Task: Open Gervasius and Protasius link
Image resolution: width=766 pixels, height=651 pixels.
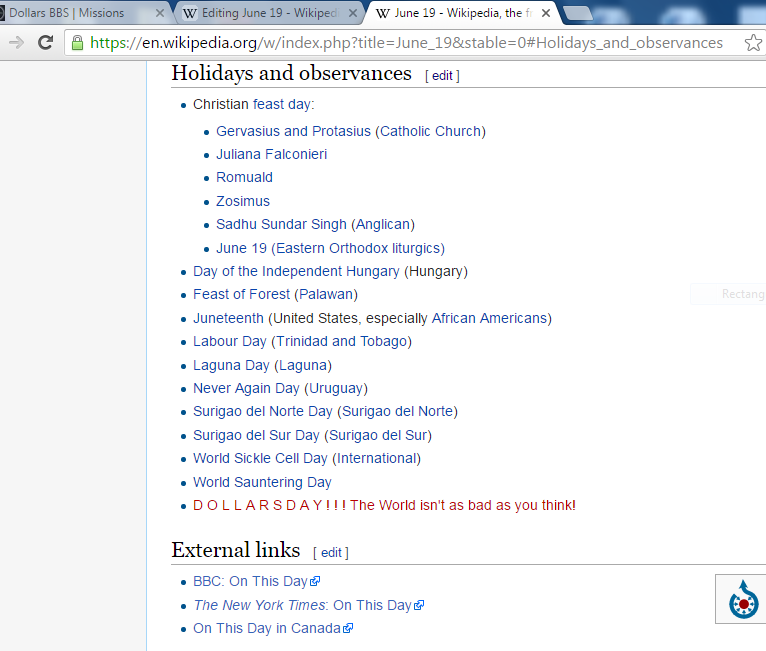Action: pyautogui.click(x=293, y=131)
